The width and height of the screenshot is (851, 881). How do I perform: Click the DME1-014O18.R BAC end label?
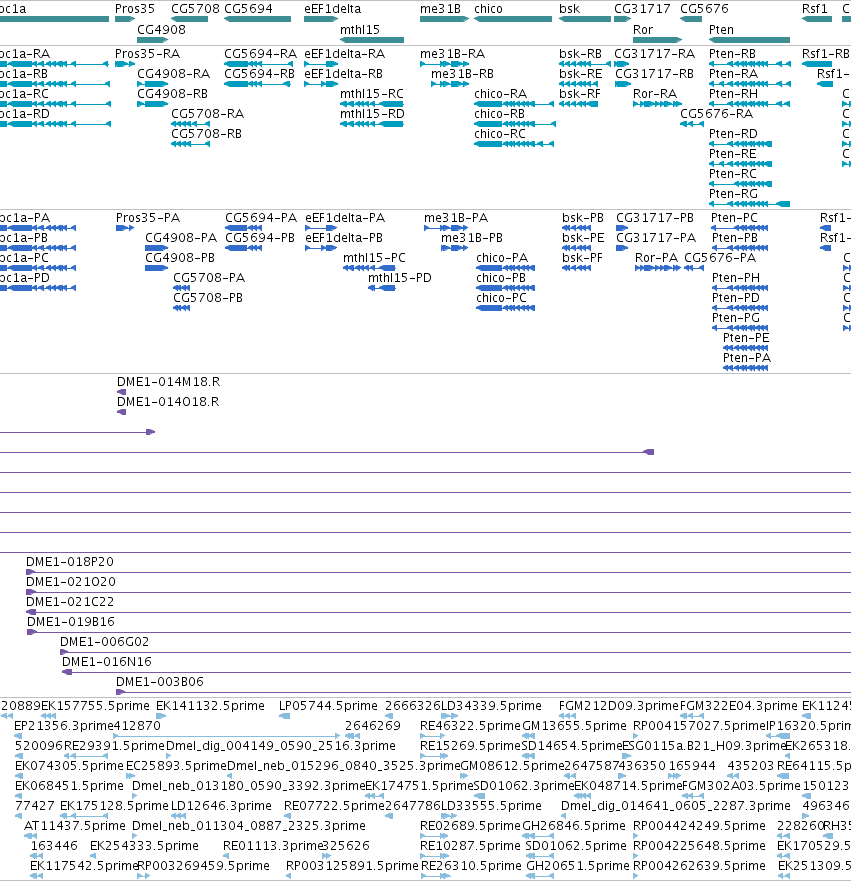tap(168, 402)
